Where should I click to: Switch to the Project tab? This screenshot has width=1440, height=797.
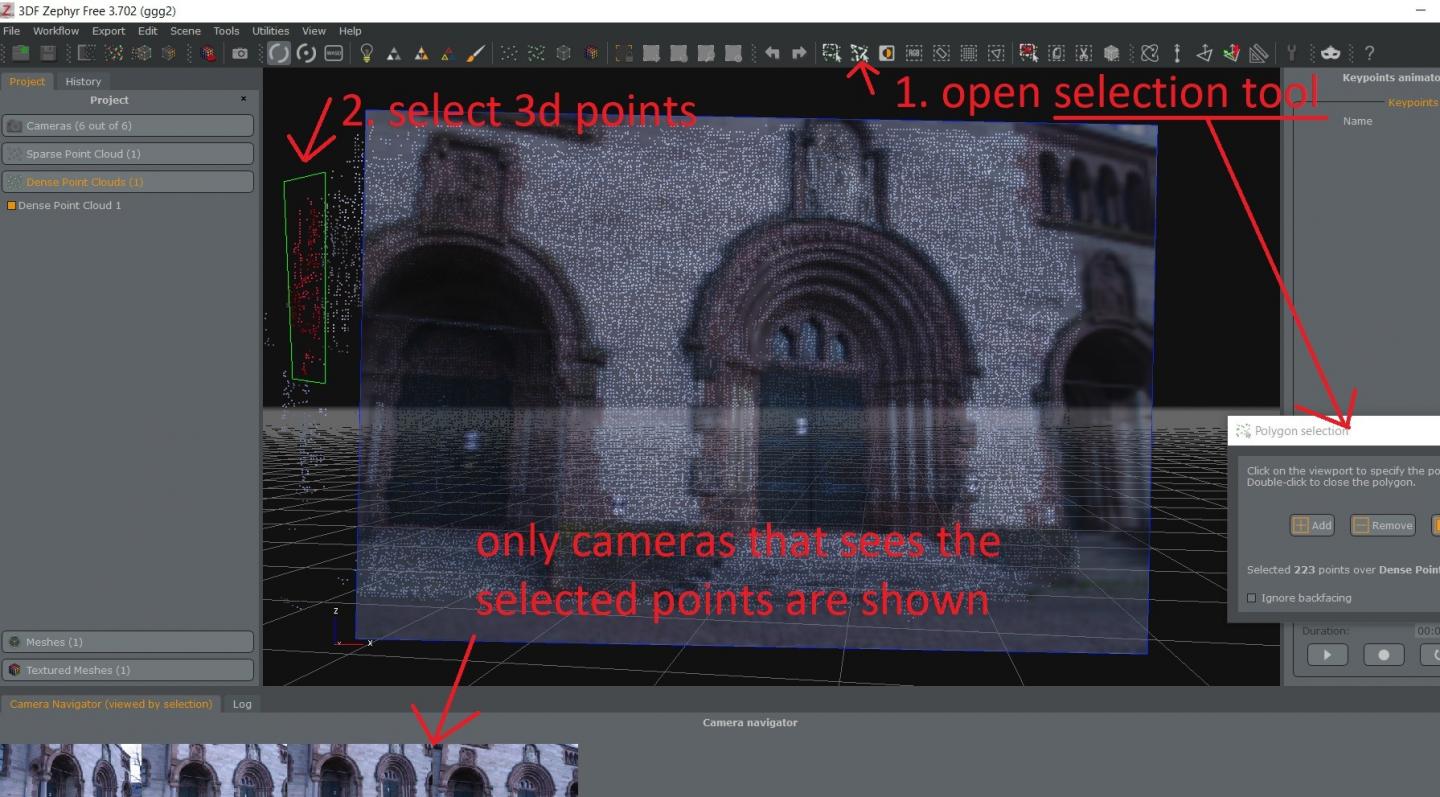point(27,81)
